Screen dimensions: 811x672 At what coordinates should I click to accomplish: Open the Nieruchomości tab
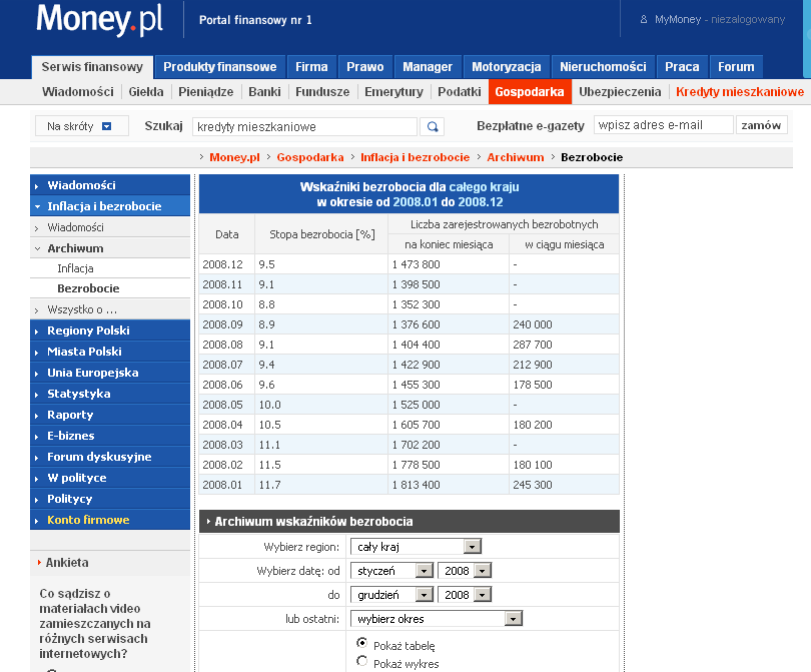click(x=603, y=67)
